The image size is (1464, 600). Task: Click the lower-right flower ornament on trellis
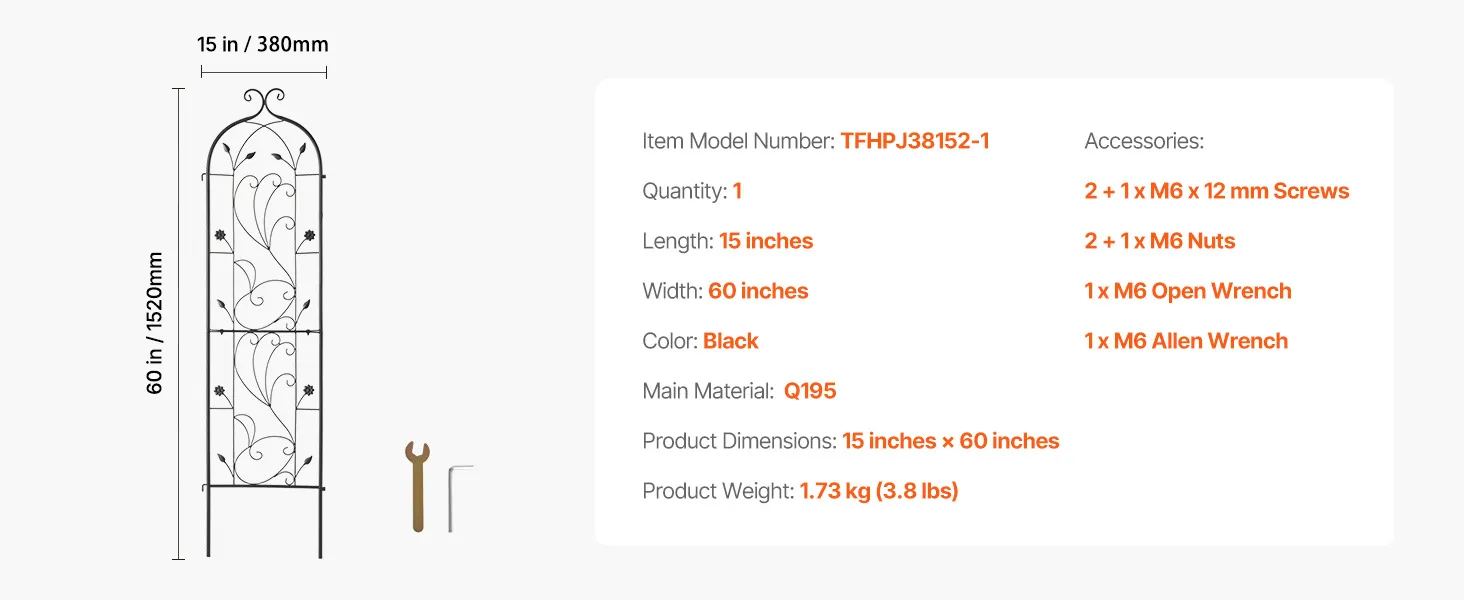308,390
